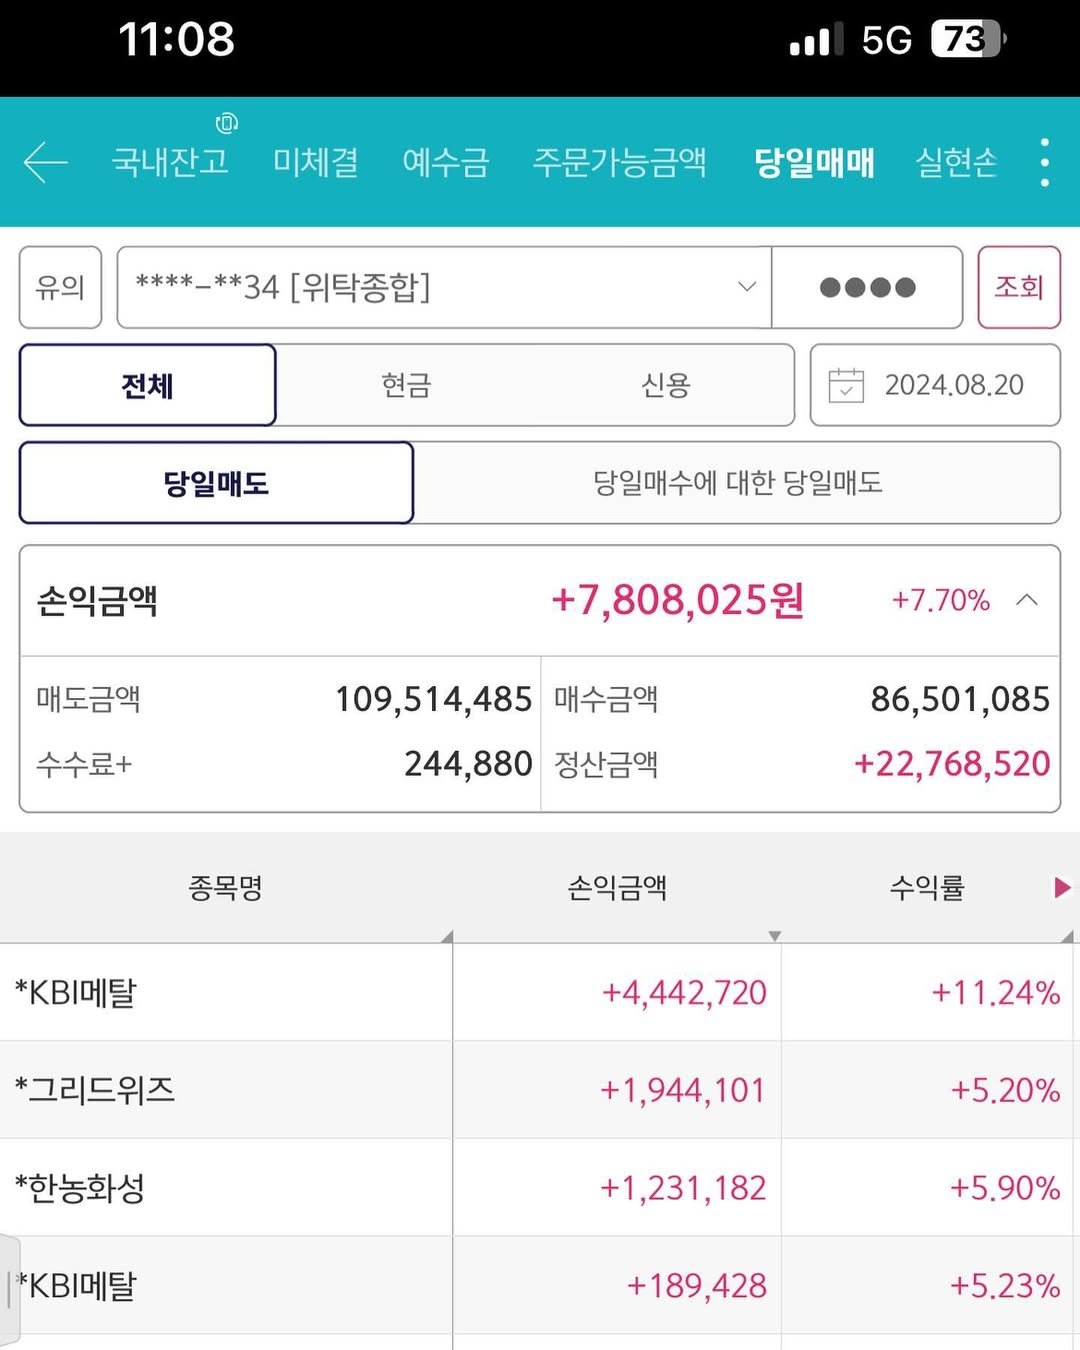Select the 현금 filter option

click(406, 385)
